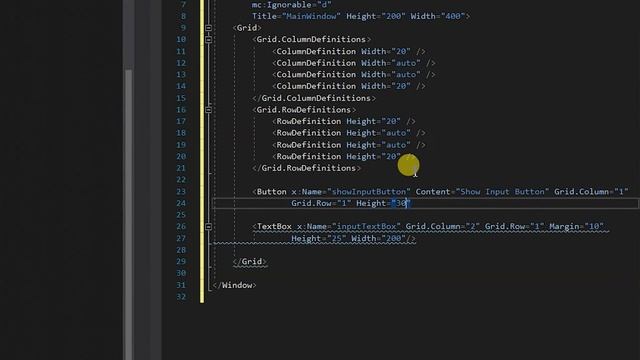Image resolution: width=640 pixels, height=360 pixels.
Task: Click line number 25 in the gutter
Action: 181,215
